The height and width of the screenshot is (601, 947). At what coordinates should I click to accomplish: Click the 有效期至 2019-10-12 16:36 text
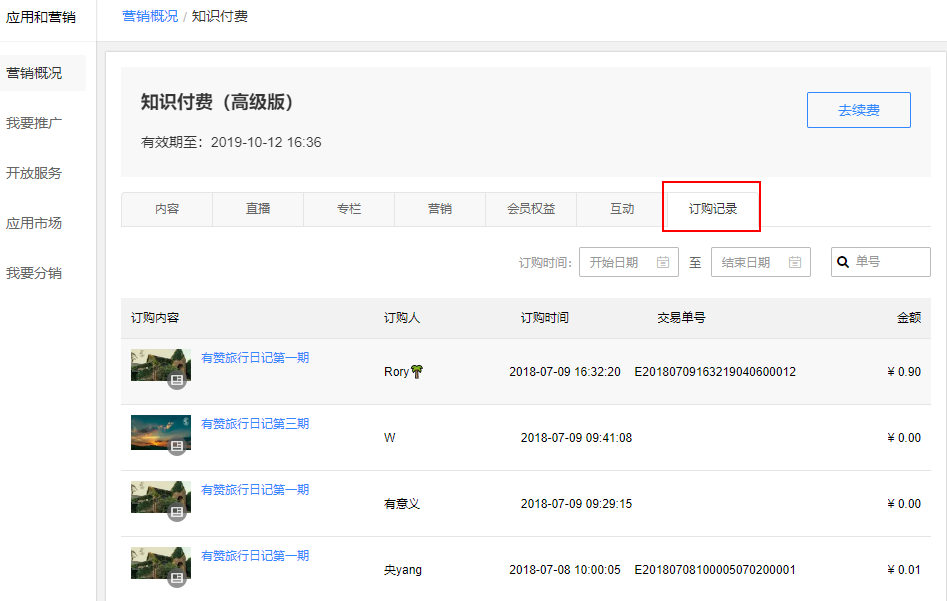point(231,143)
